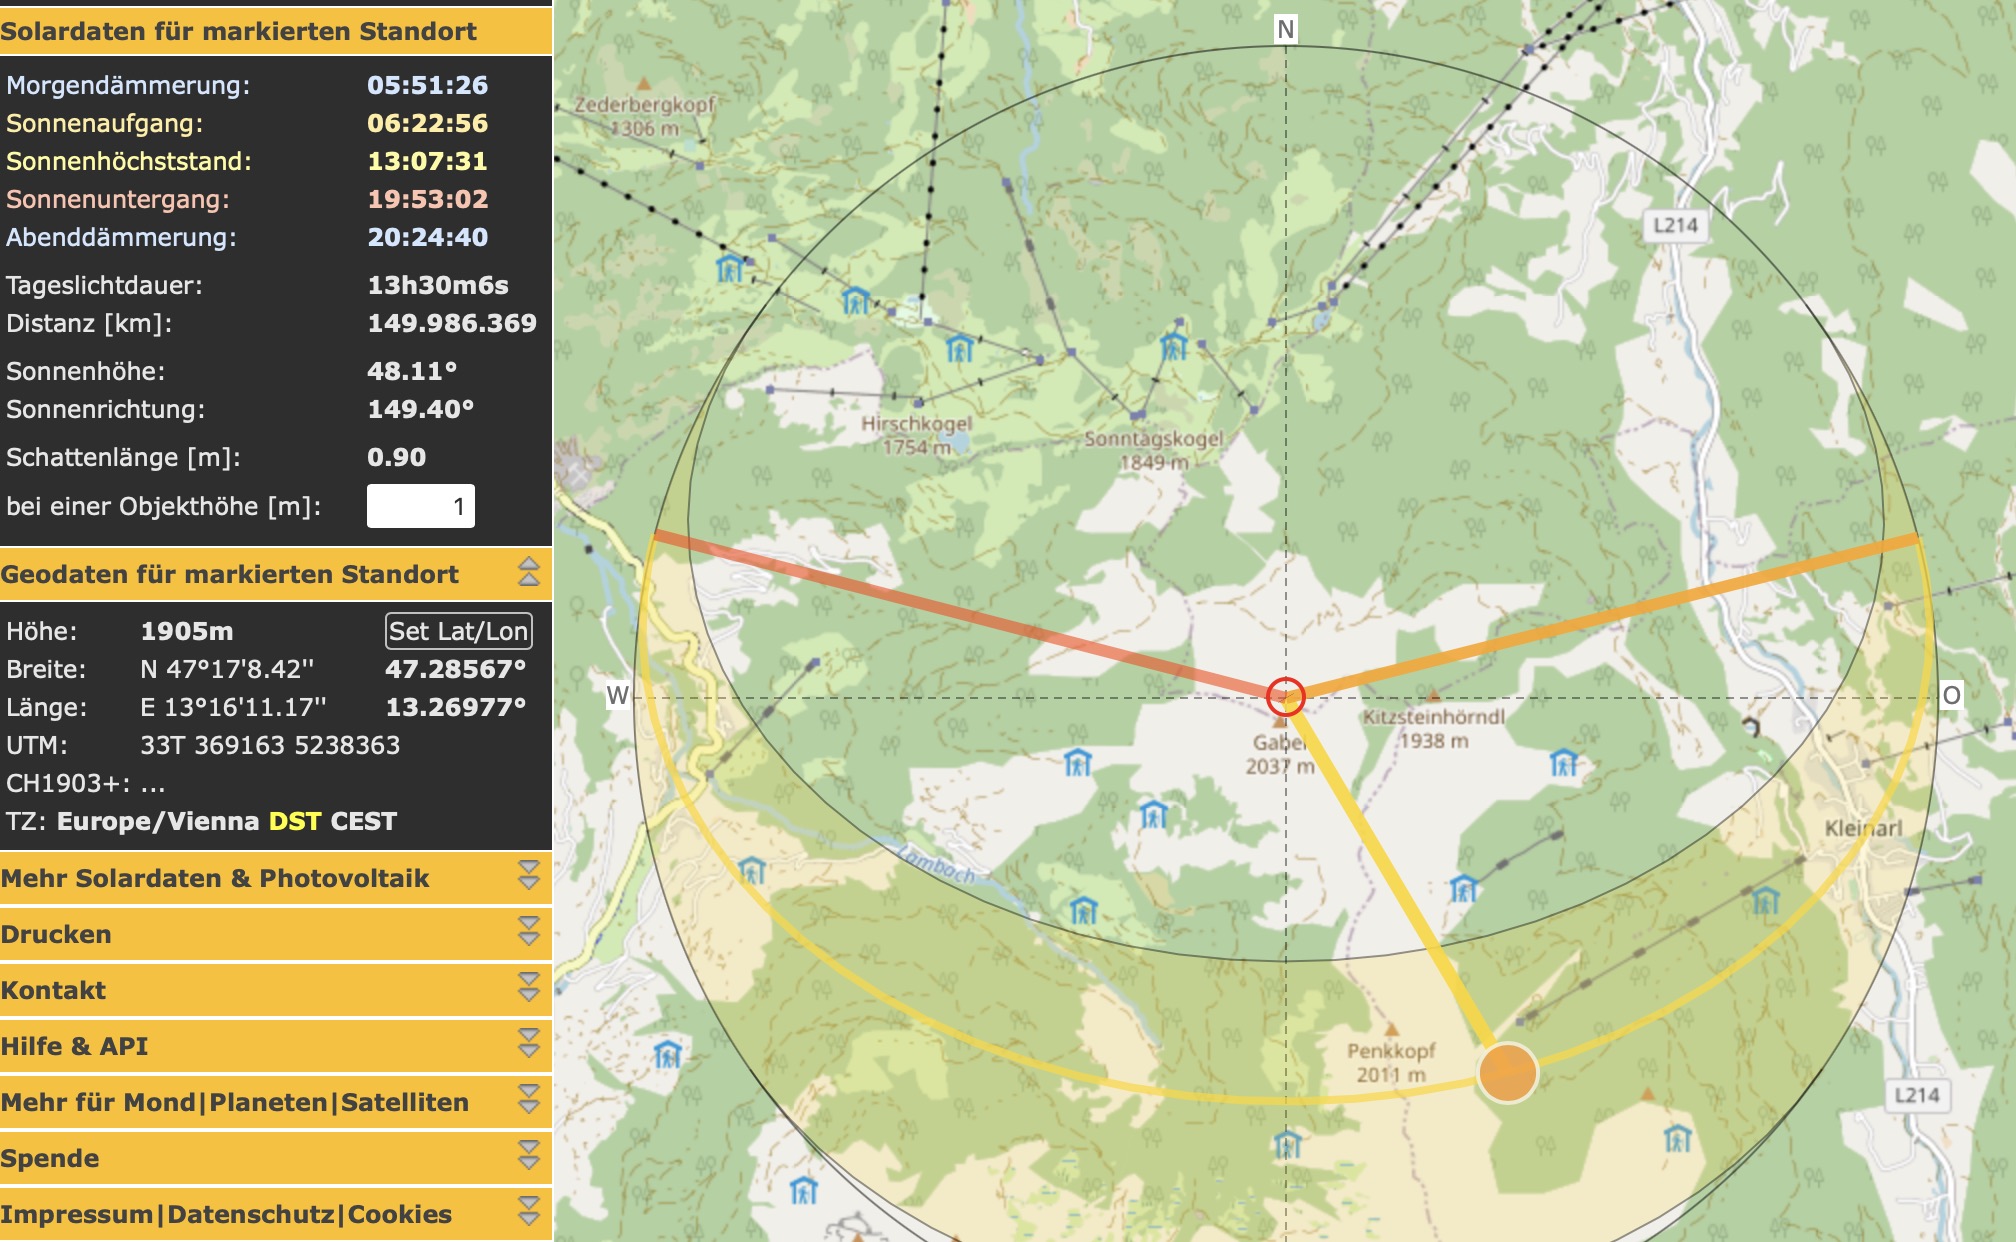Open the Spende section

[x=528, y=1157]
